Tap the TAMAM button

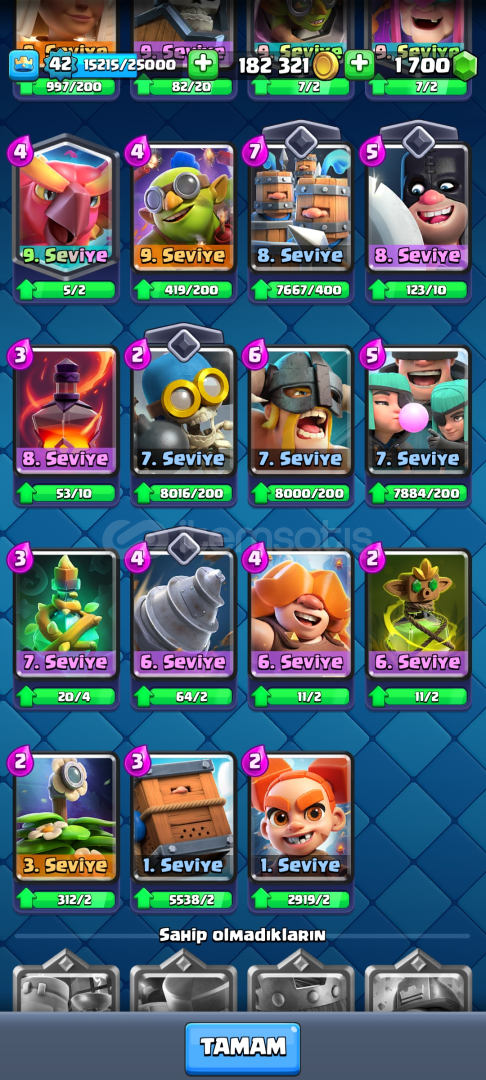(x=243, y=1048)
